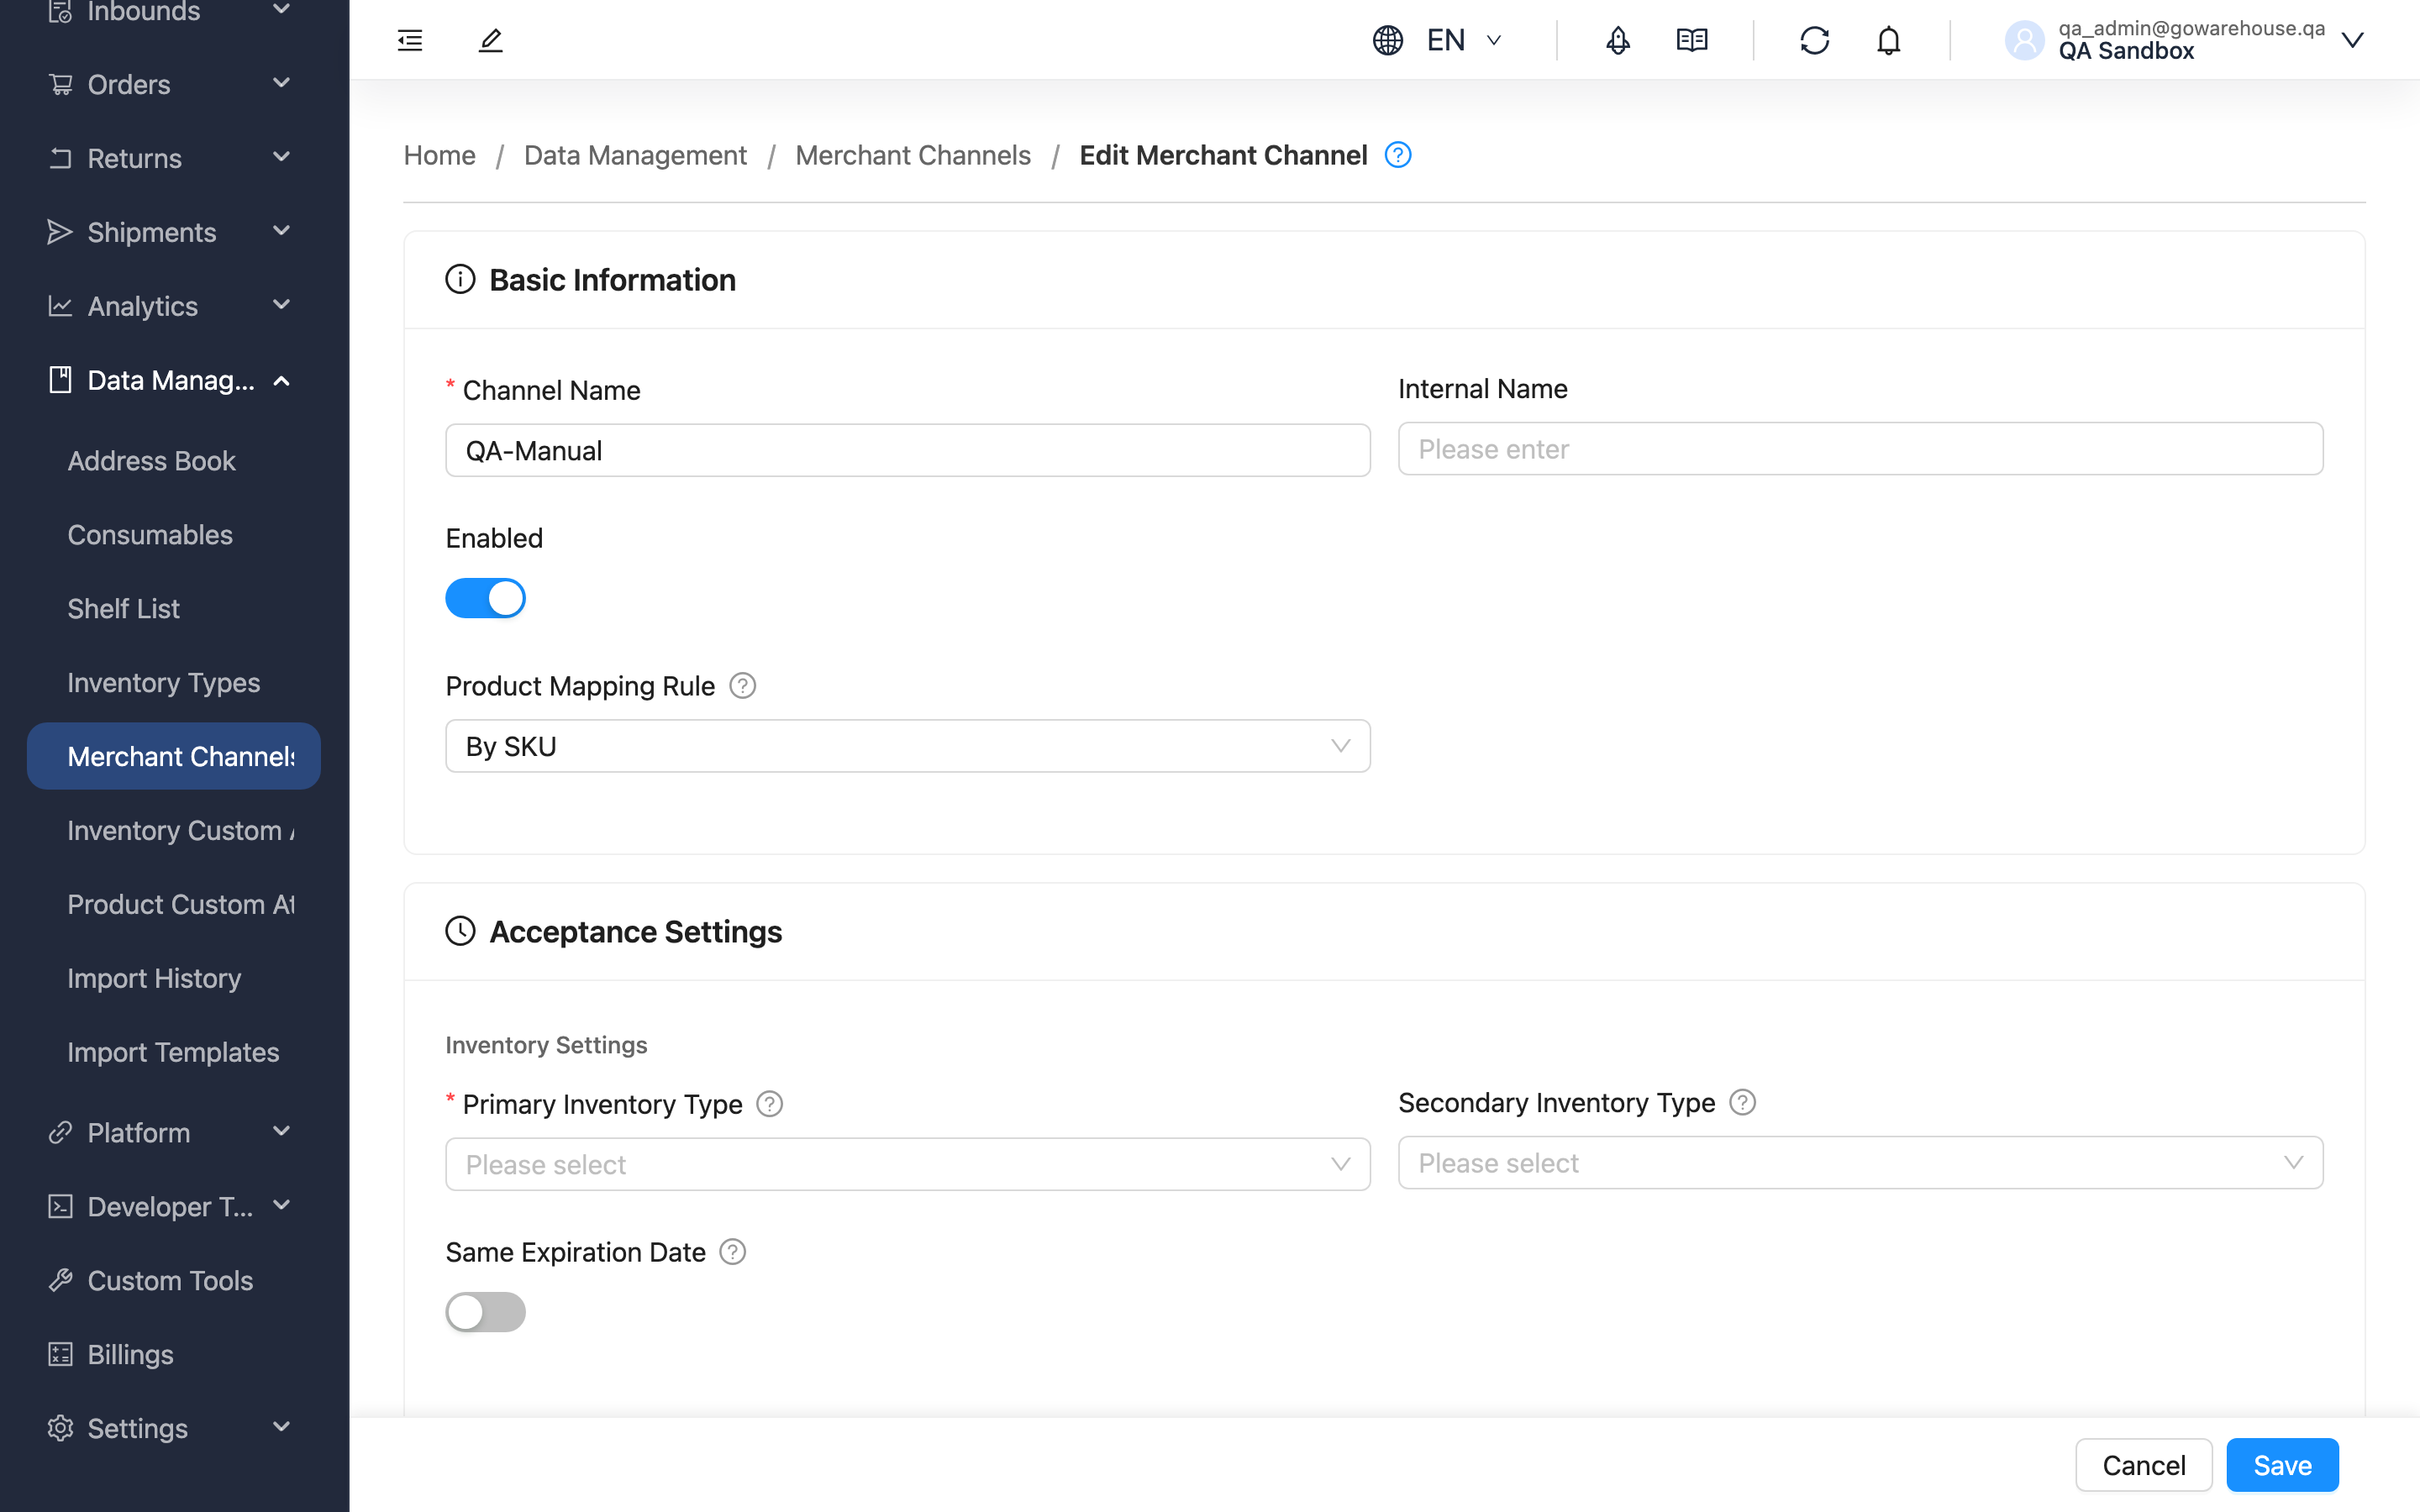The width and height of the screenshot is (2420, 1512).
Task: Open the book documentation icon
Action: (1691, 40)
